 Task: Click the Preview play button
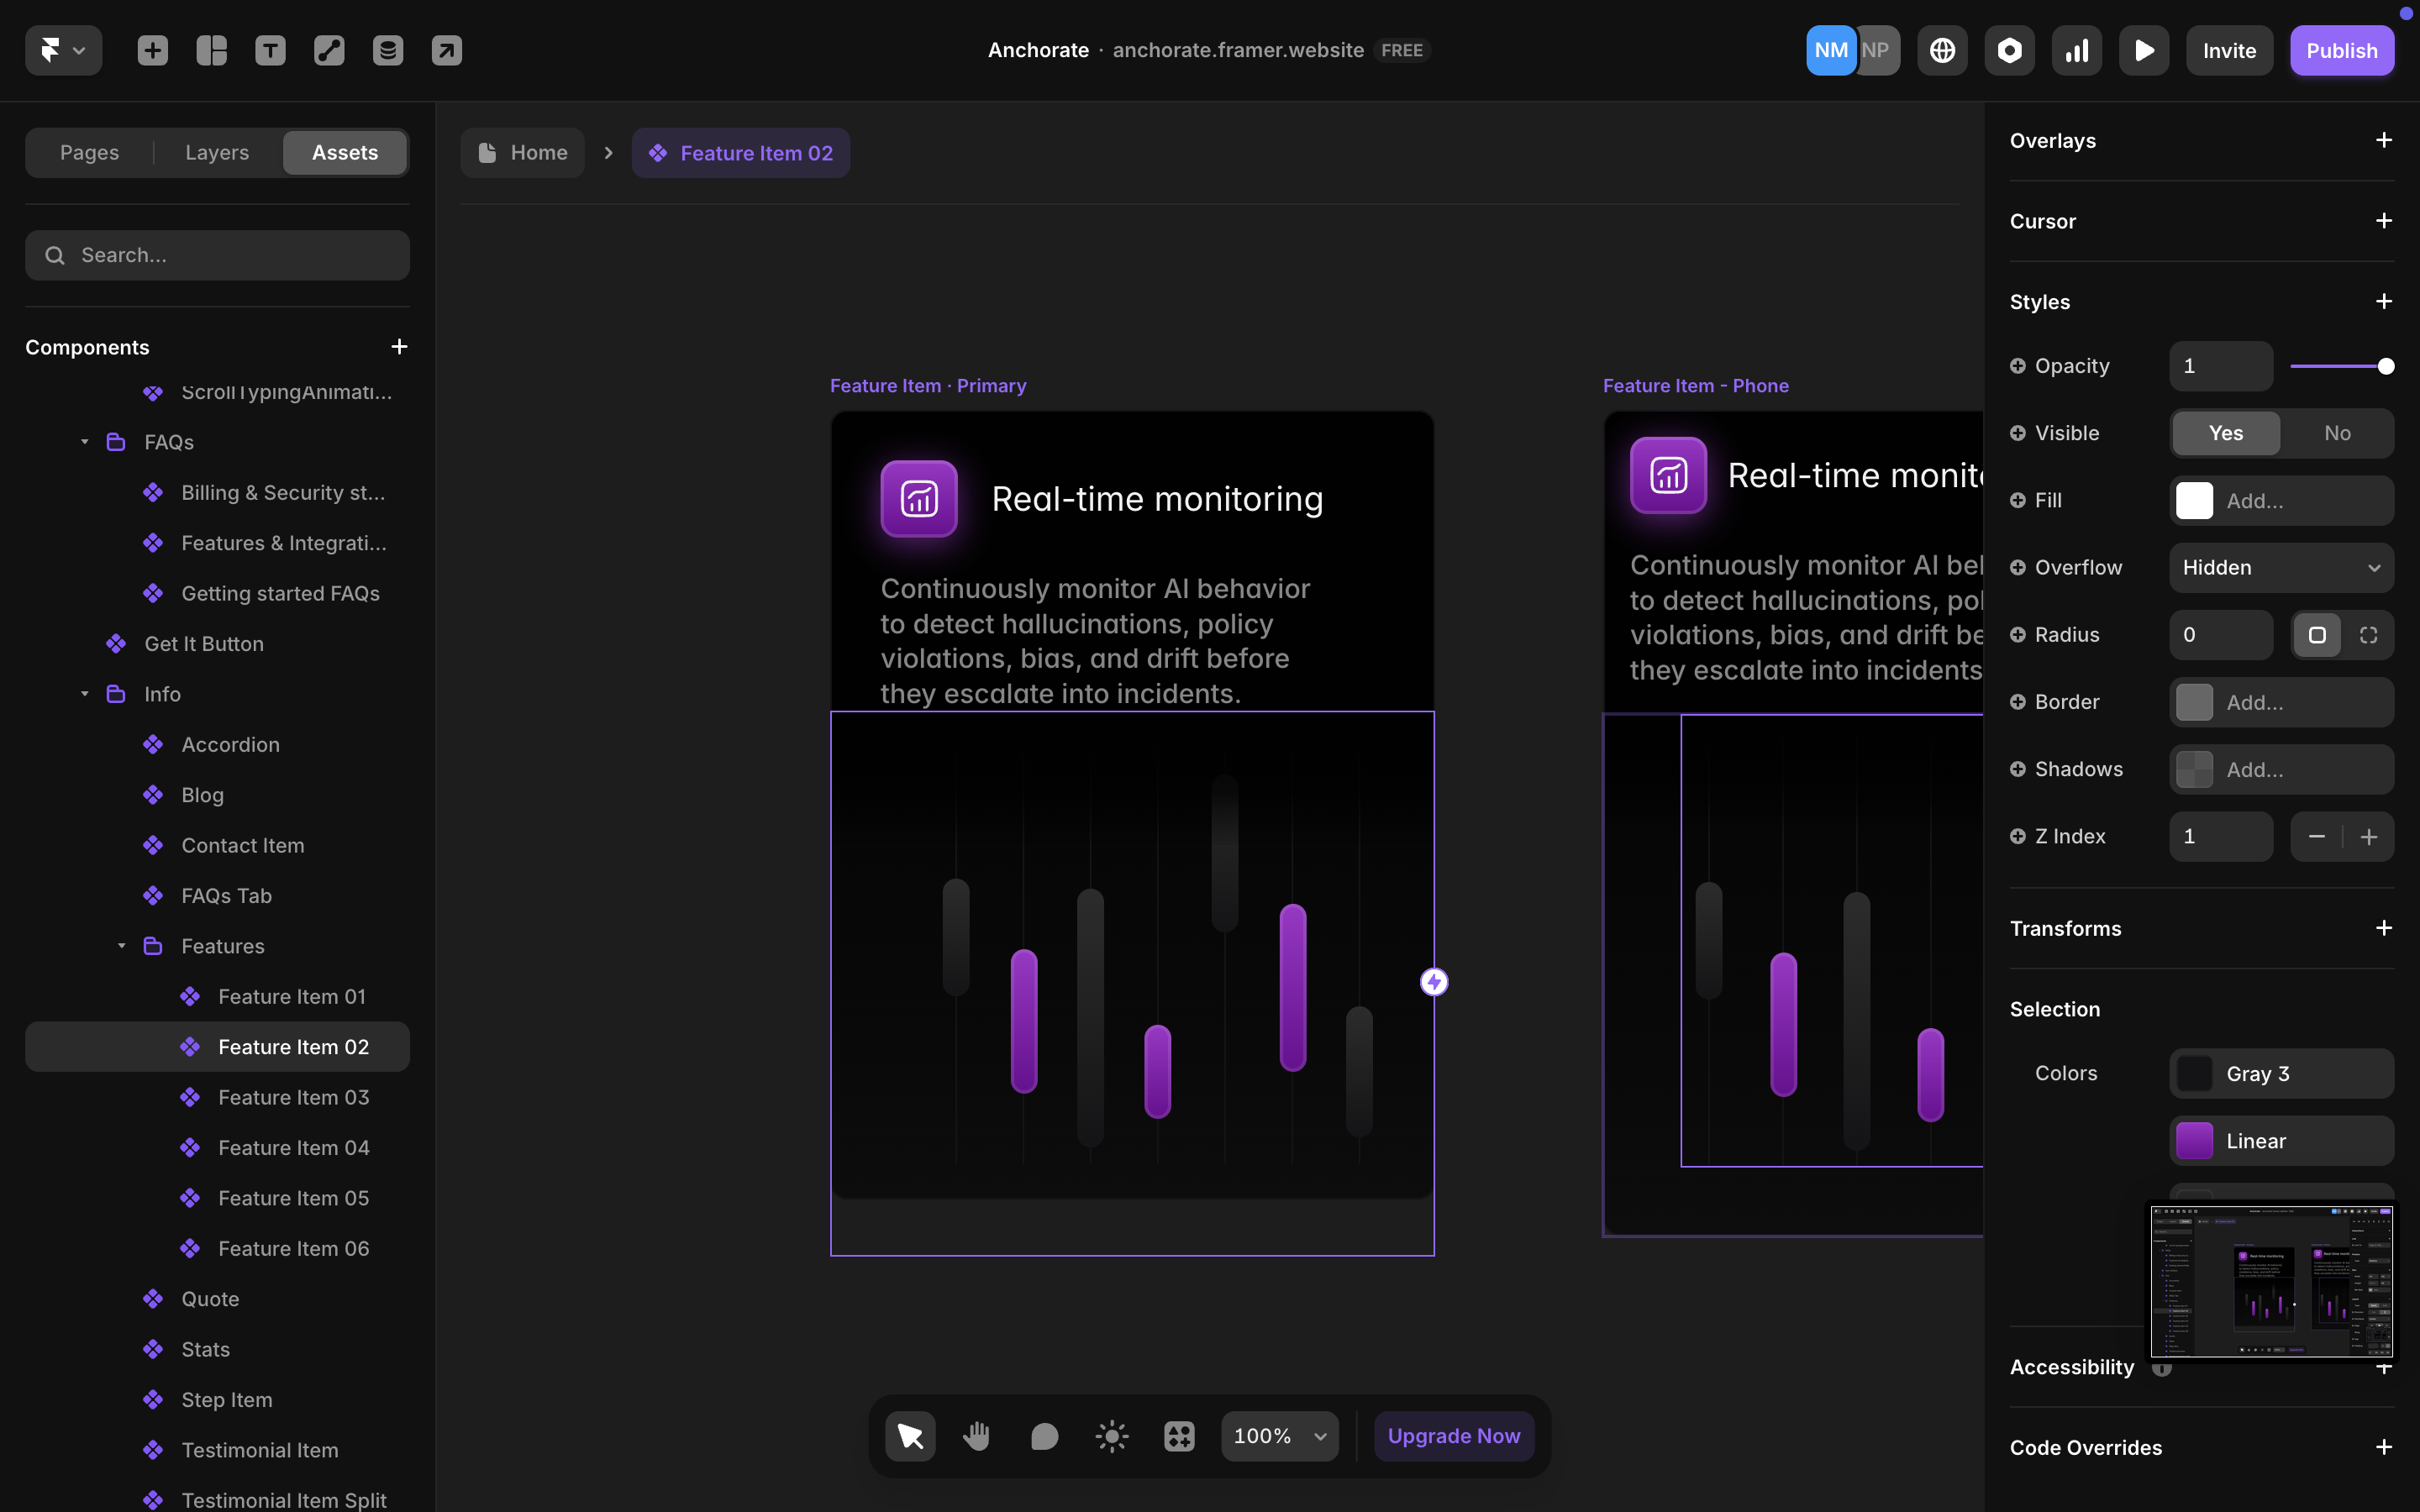(2143, 50)
